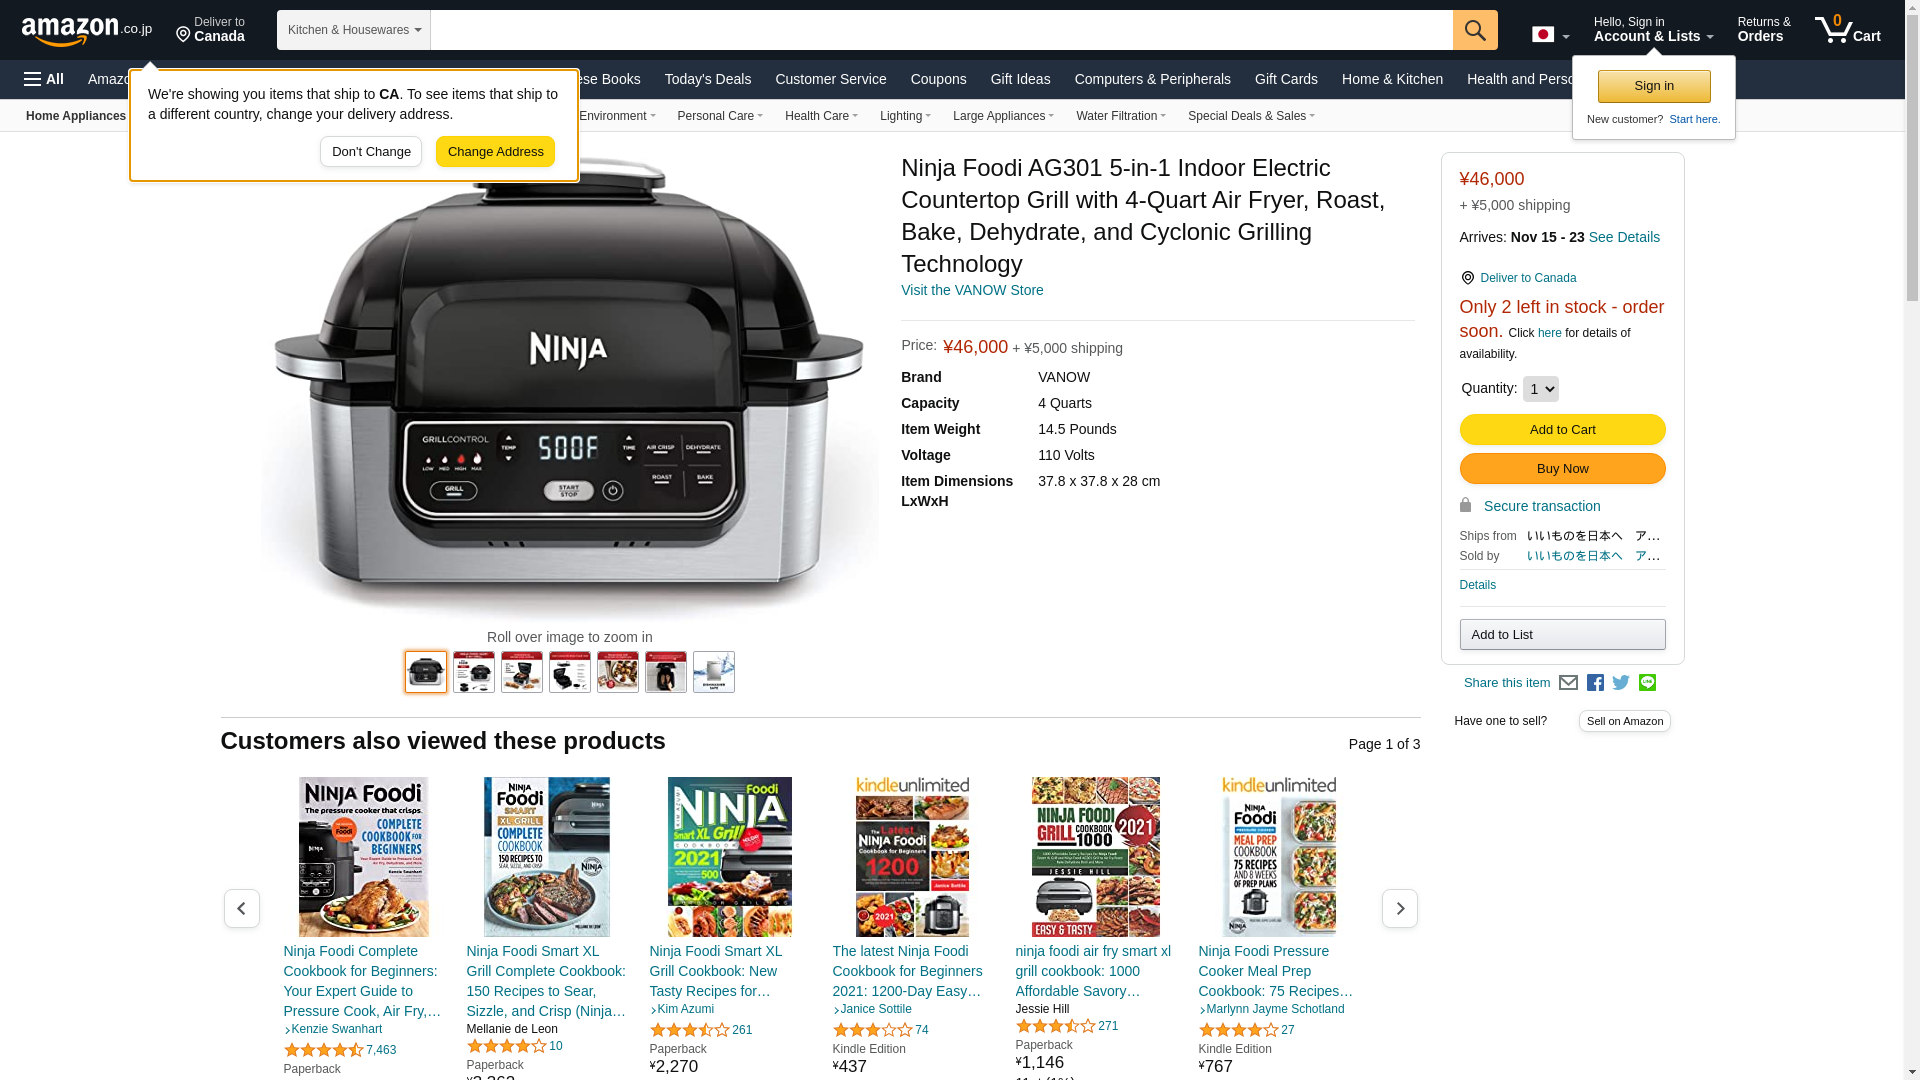1920x1080 pixels.
Task: Open the All hamburger menu
Action: [x=44, y=79]
